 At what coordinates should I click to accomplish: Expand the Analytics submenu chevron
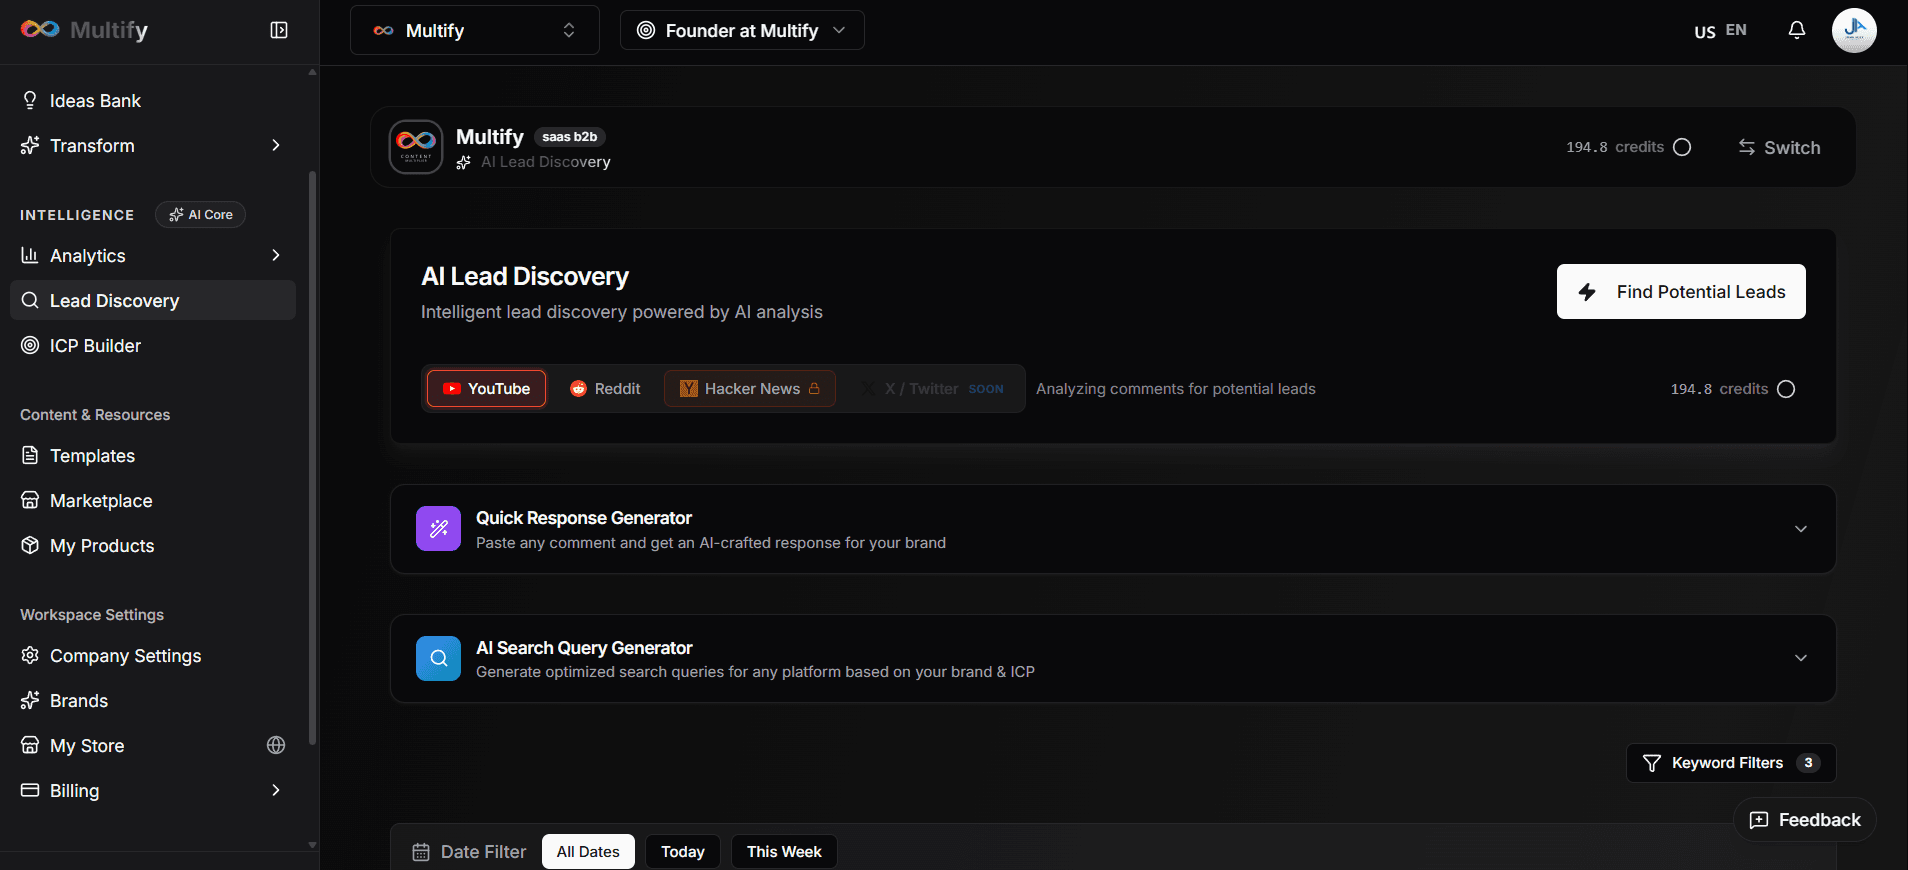[276, 256]
